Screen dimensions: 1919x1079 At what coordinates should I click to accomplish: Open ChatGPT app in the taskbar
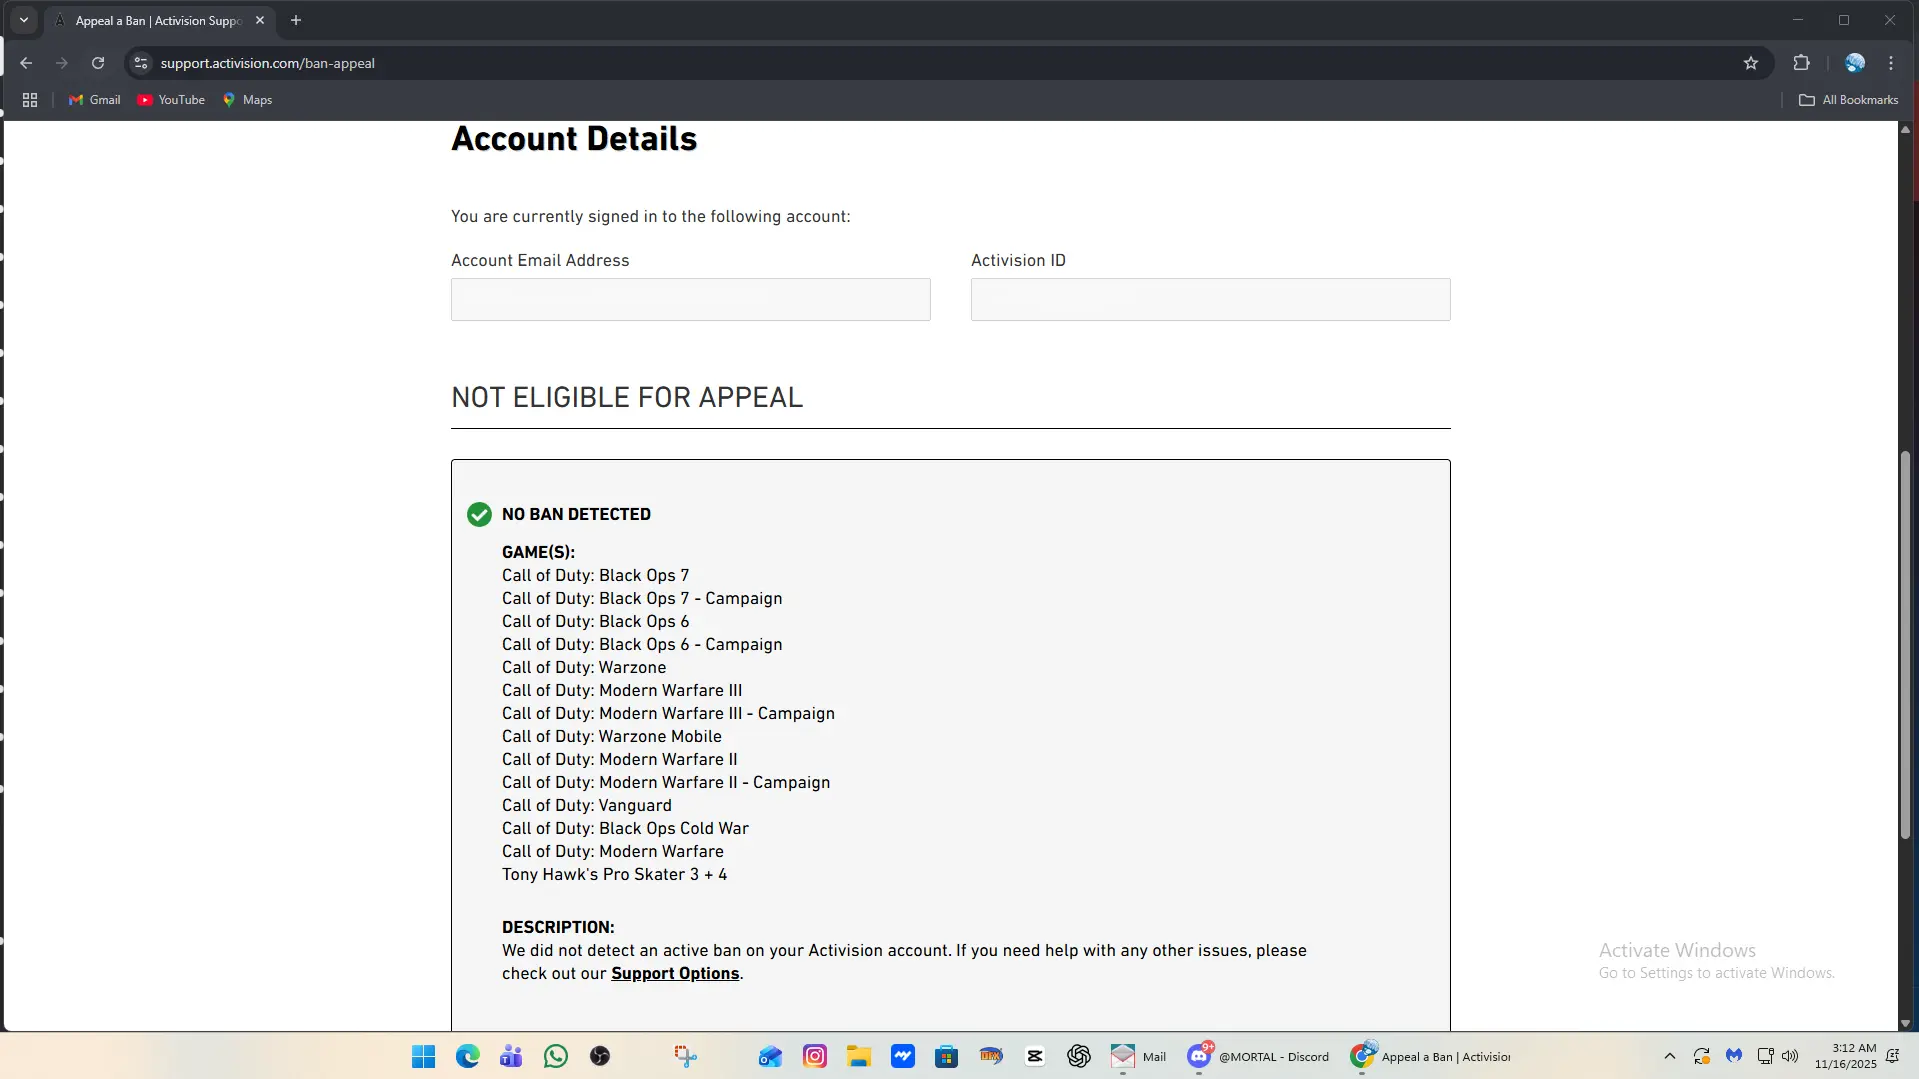pos(1078,1056)
